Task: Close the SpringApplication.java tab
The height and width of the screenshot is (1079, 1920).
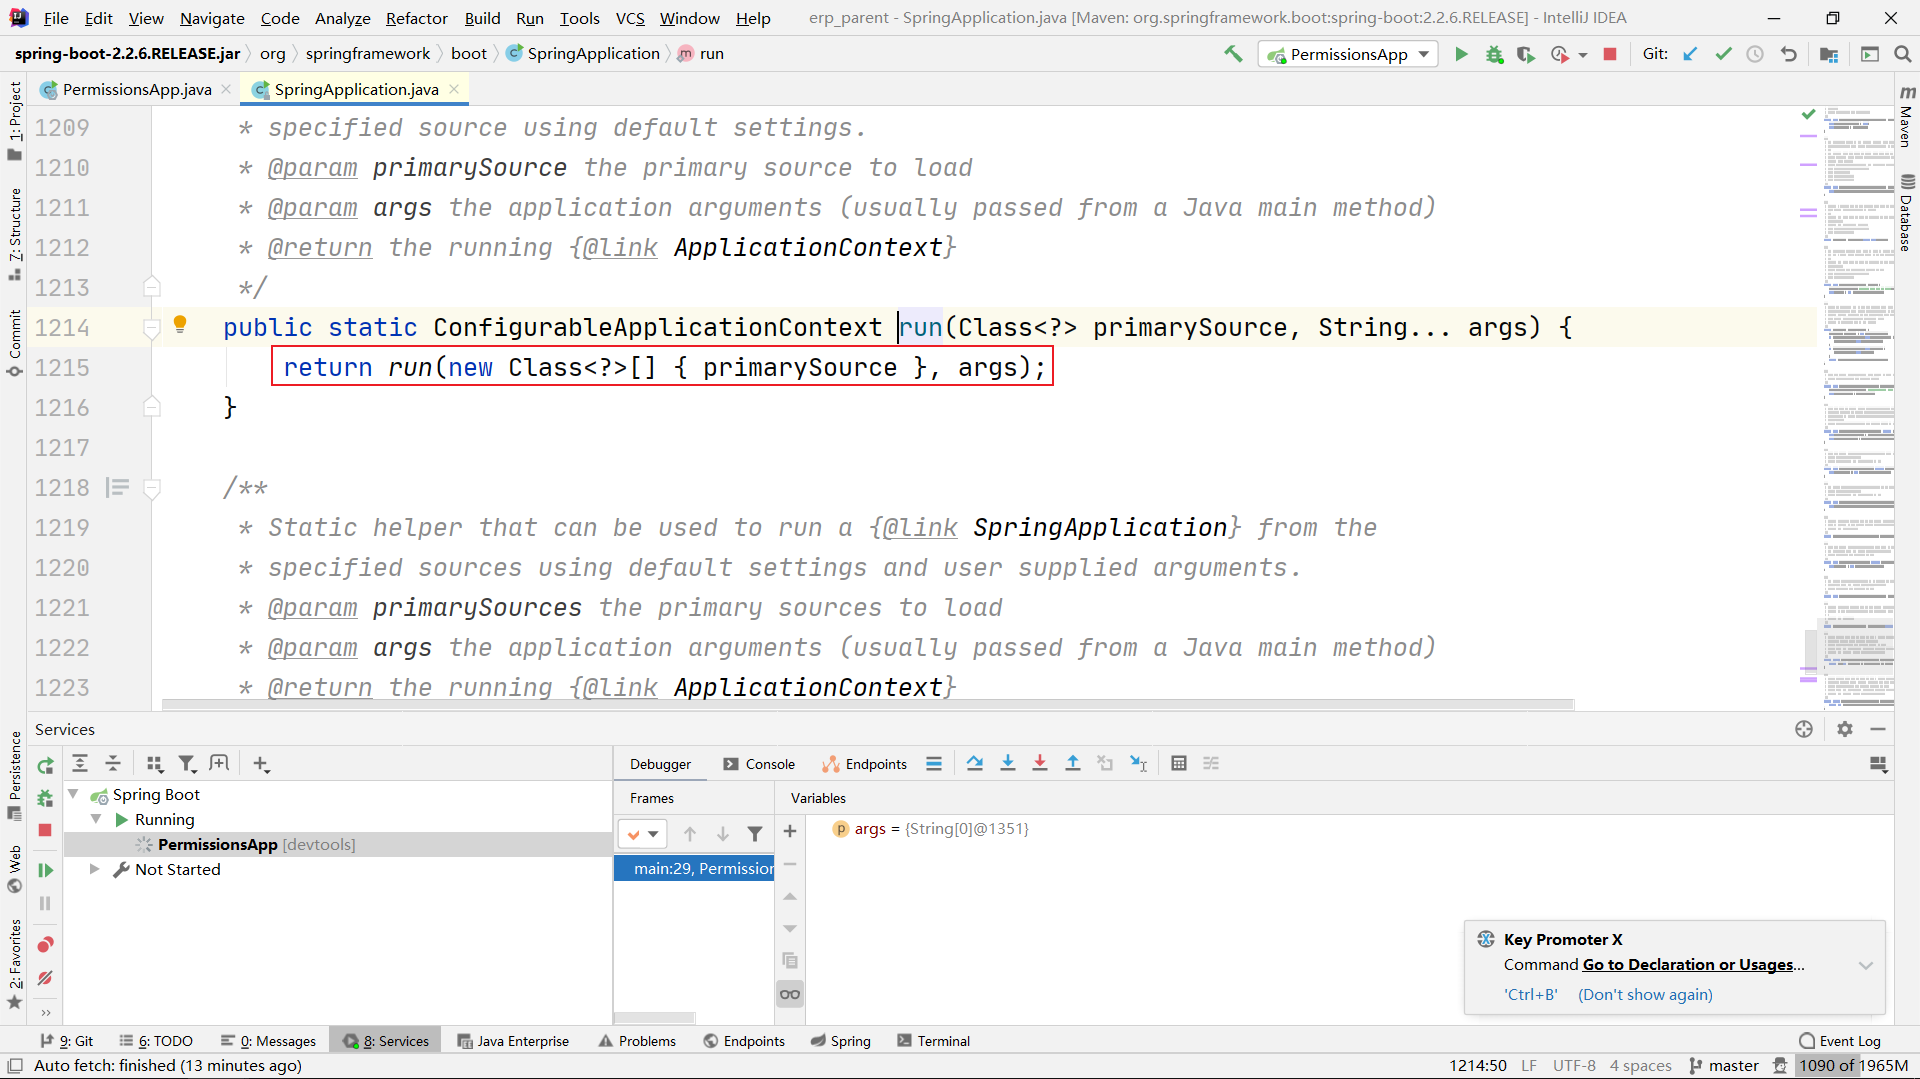Action: tap(454, 89)
